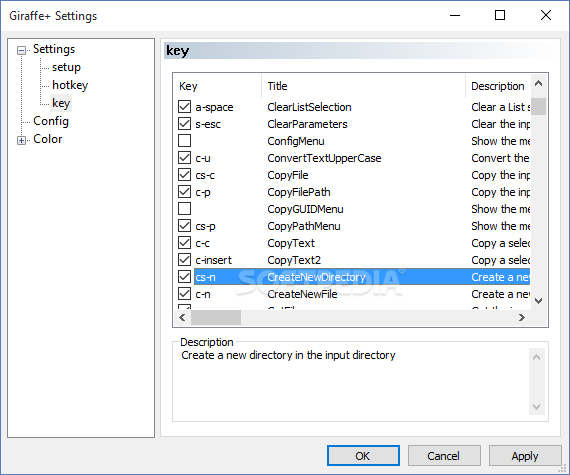Select the ConvertTextUpperCase row title

(324, 158)
